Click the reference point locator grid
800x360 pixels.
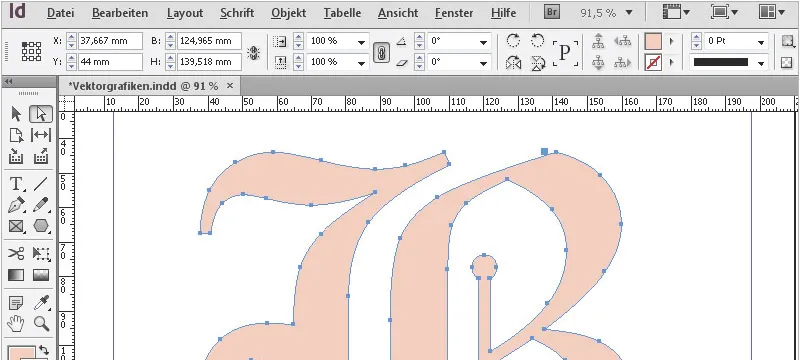(x=31, y=52)
